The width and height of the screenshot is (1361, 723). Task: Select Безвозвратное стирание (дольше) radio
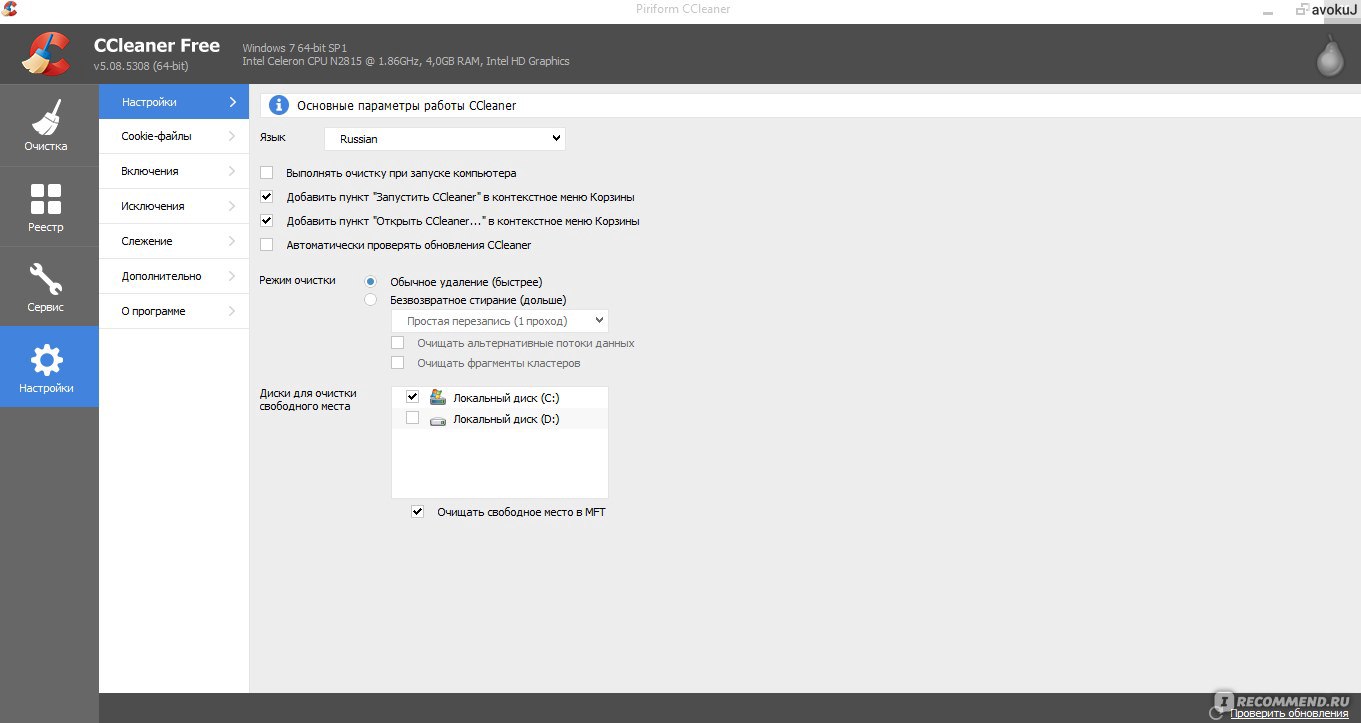371,300
